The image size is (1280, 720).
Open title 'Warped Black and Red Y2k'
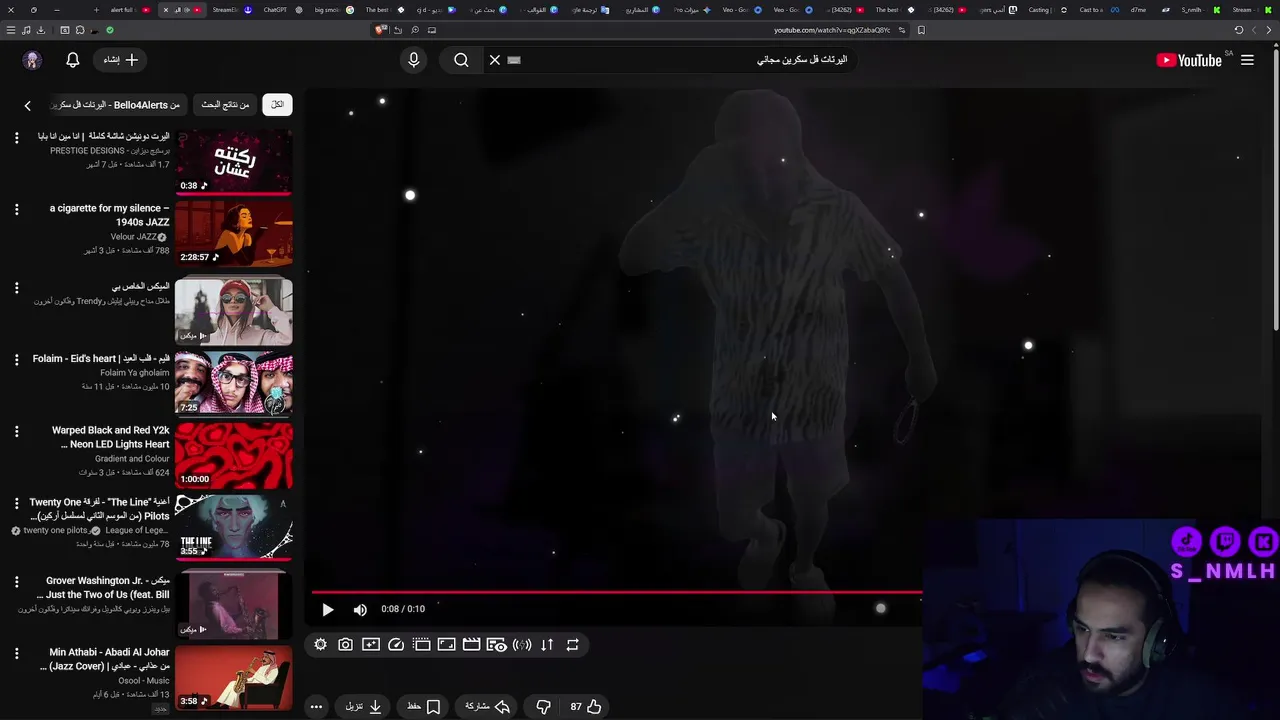click(x=110, y=437)
